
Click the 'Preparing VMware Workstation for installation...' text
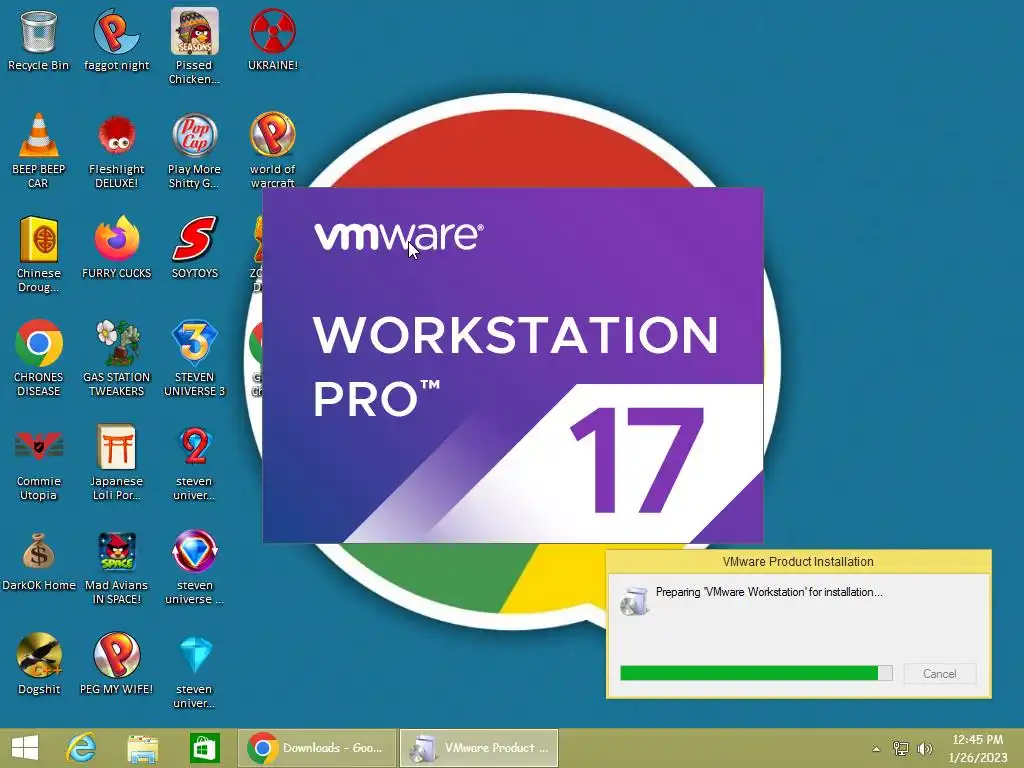tap(769, 592)
